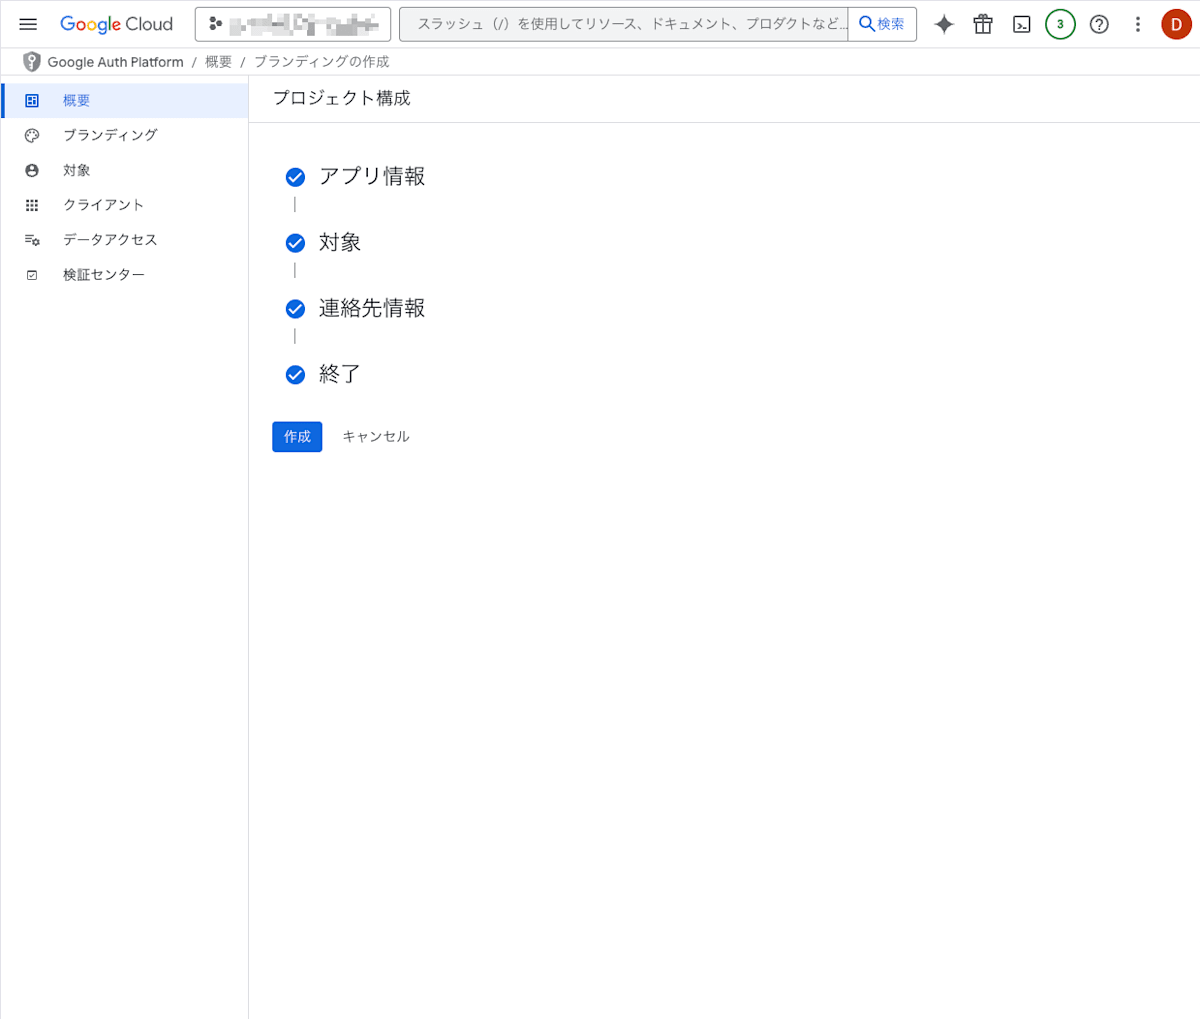
Task: Open notifications badge showing 3
Action: [1060, 24]
